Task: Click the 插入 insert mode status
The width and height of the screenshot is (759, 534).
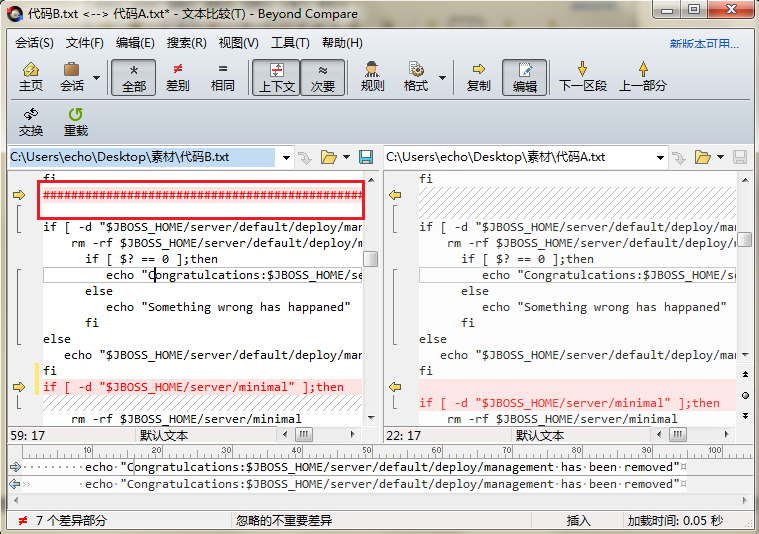Action: pos(578,520)
